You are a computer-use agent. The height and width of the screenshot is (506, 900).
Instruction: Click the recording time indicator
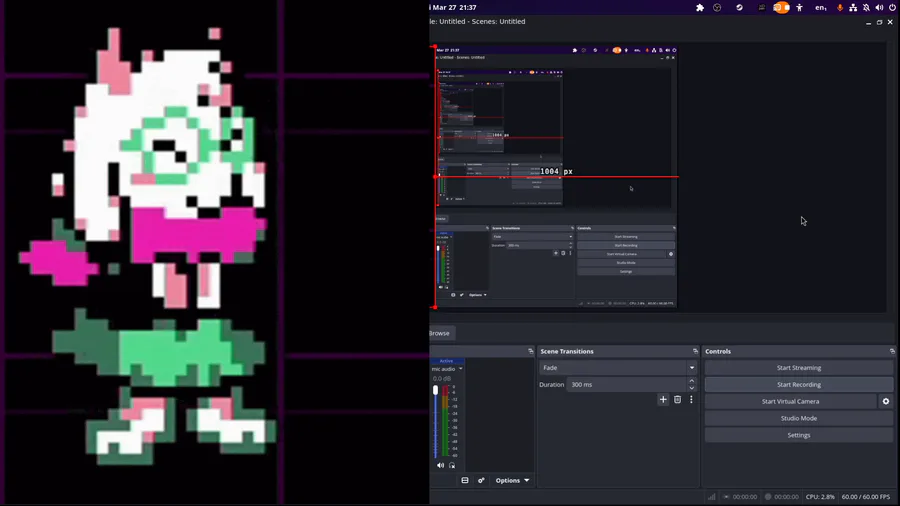[x=782, y=497]
